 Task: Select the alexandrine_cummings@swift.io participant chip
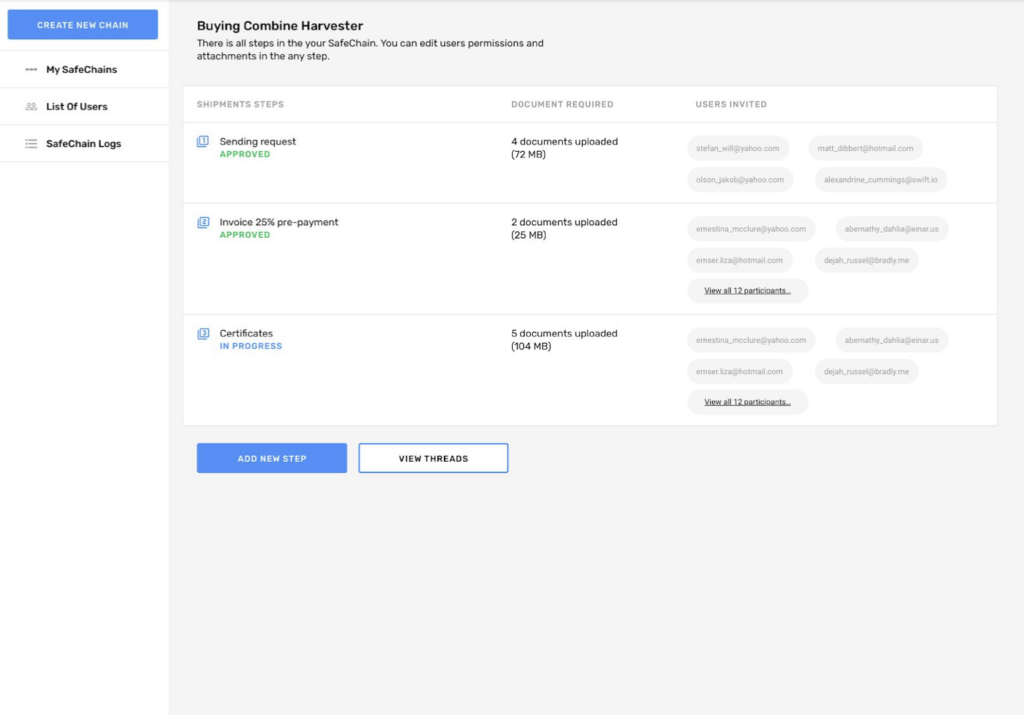(x=880, y=179)
